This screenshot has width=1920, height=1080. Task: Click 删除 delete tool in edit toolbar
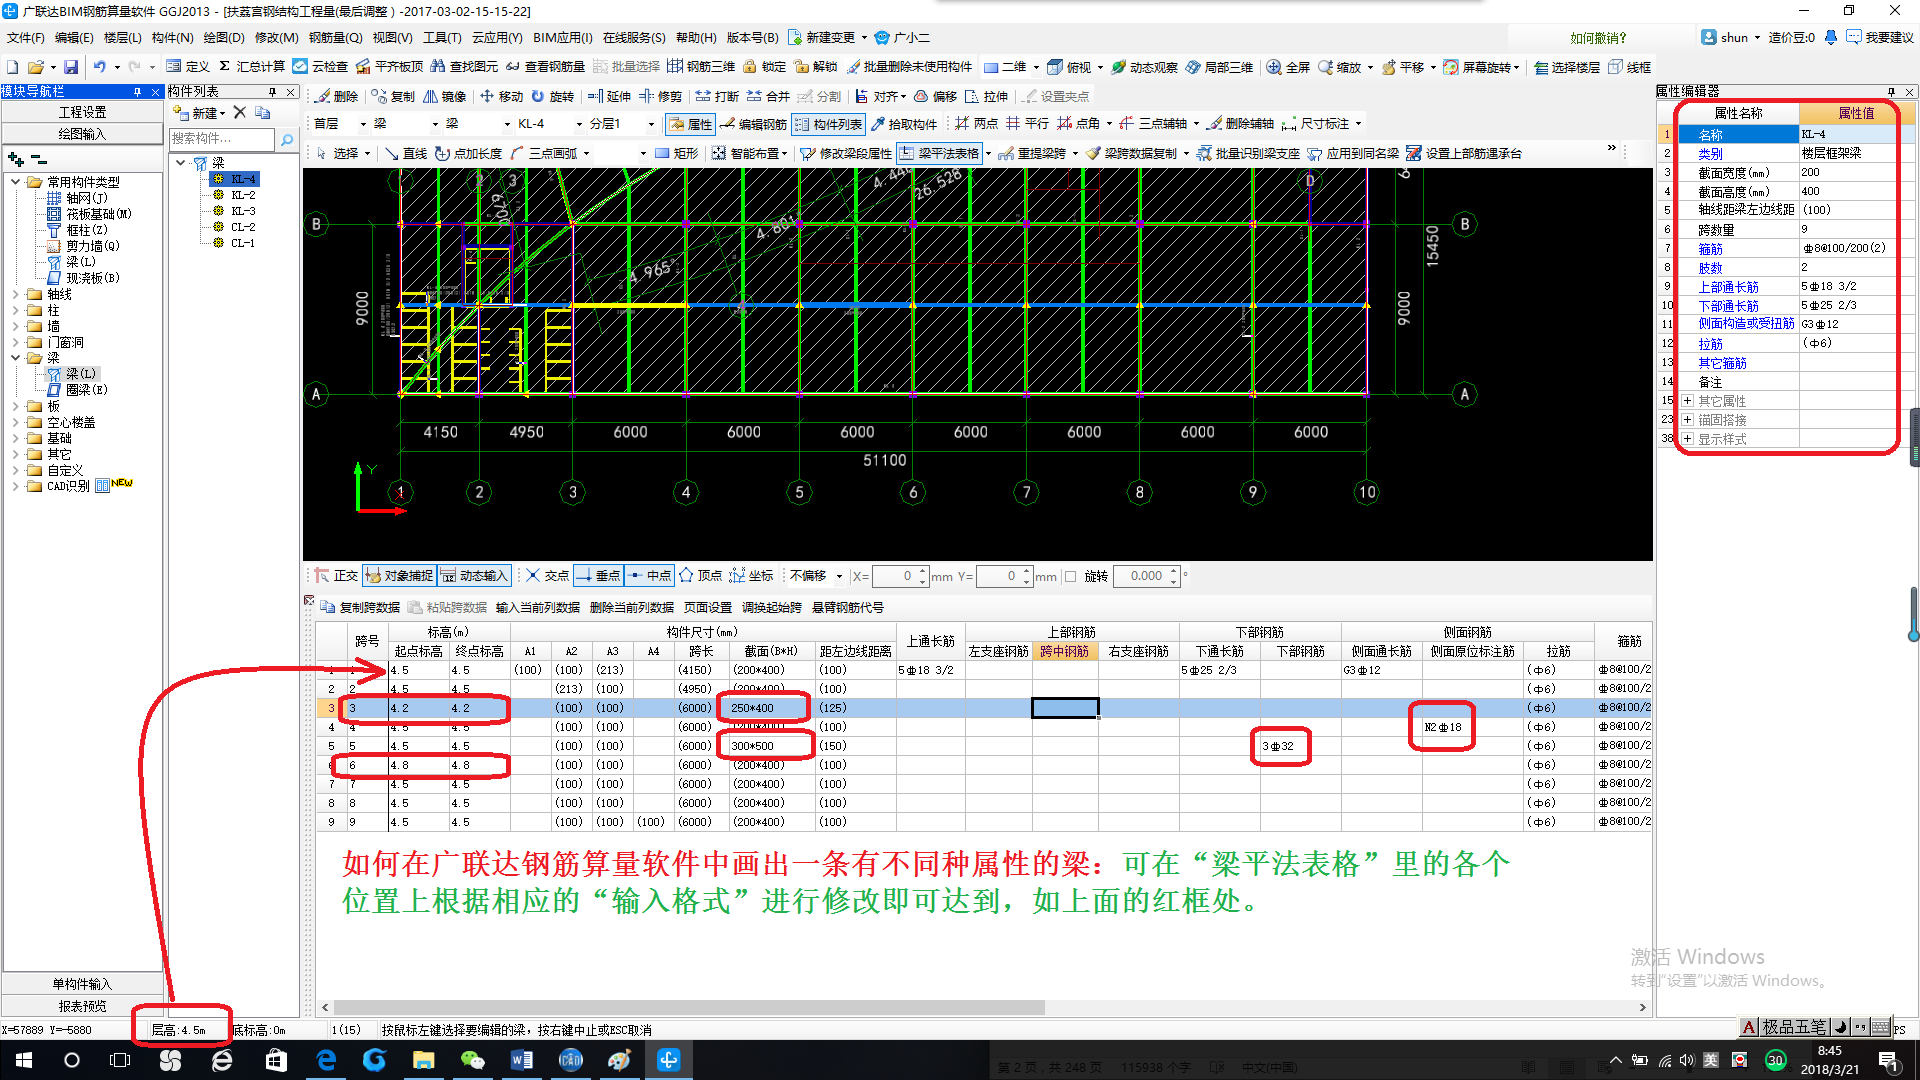coord(337,96)
